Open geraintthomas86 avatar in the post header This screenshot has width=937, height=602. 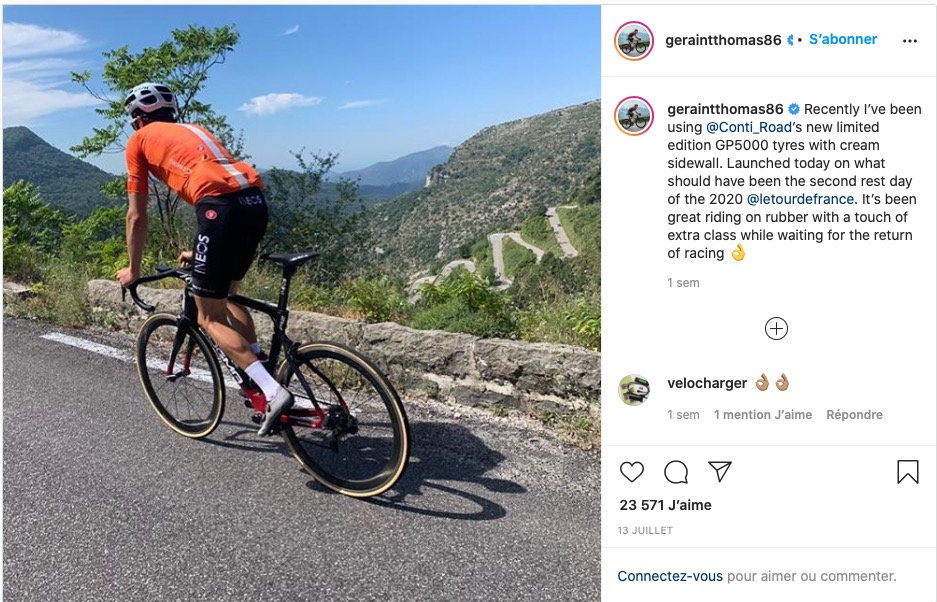pos(634,41)
